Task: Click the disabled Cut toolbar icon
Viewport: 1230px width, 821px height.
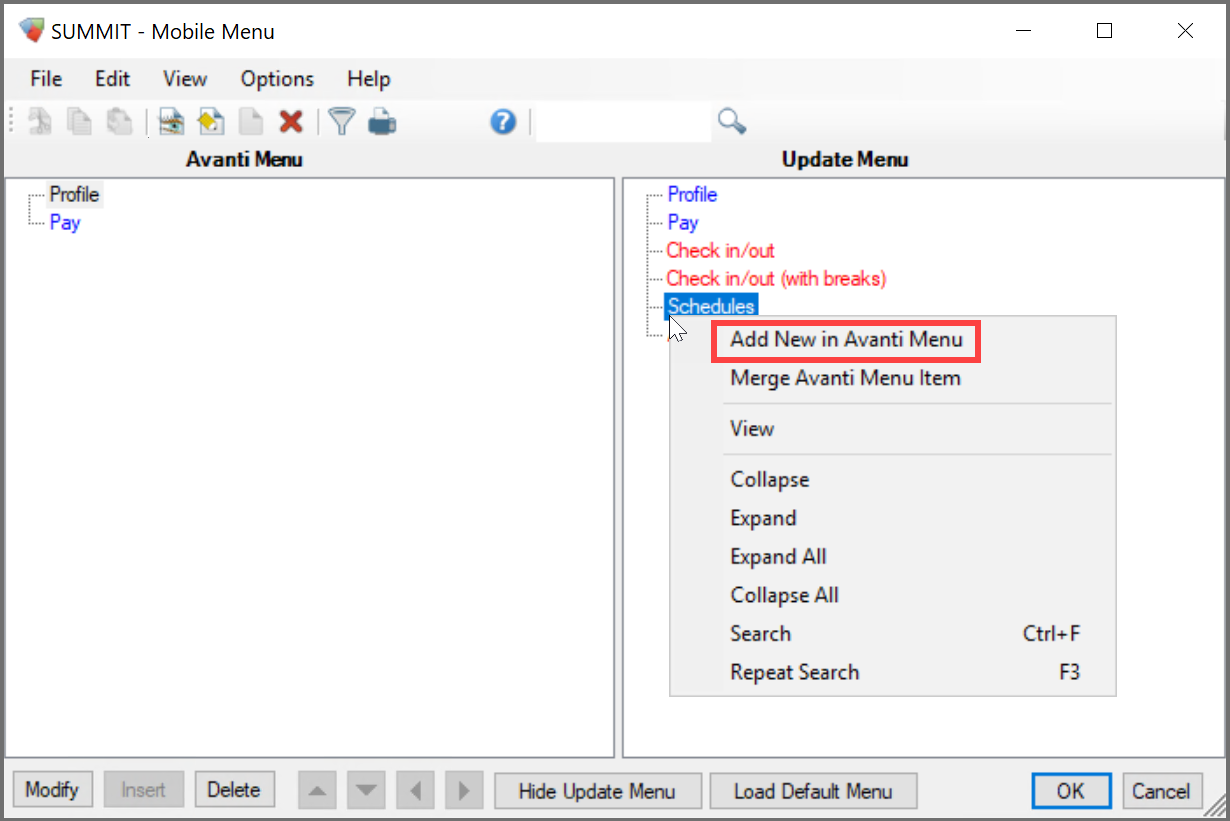Action: point(40,122)
